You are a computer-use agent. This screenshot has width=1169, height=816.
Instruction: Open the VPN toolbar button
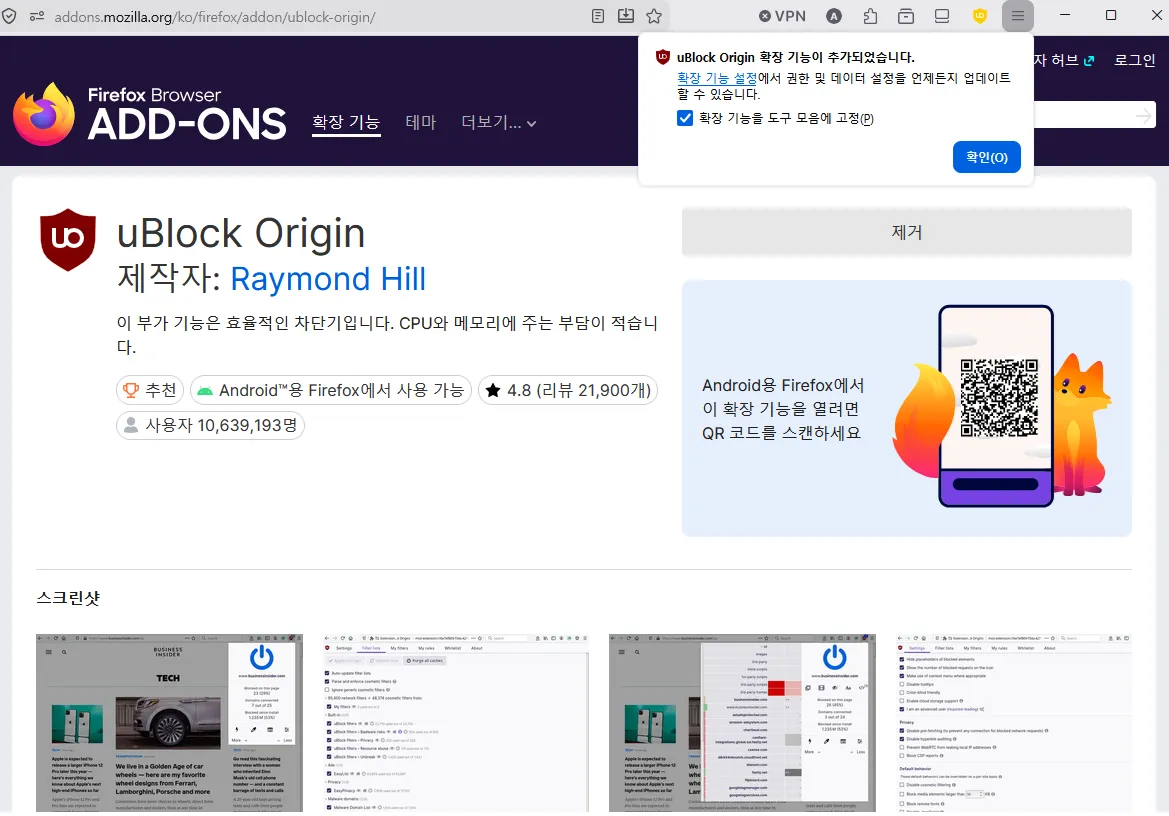coord(782,16)
